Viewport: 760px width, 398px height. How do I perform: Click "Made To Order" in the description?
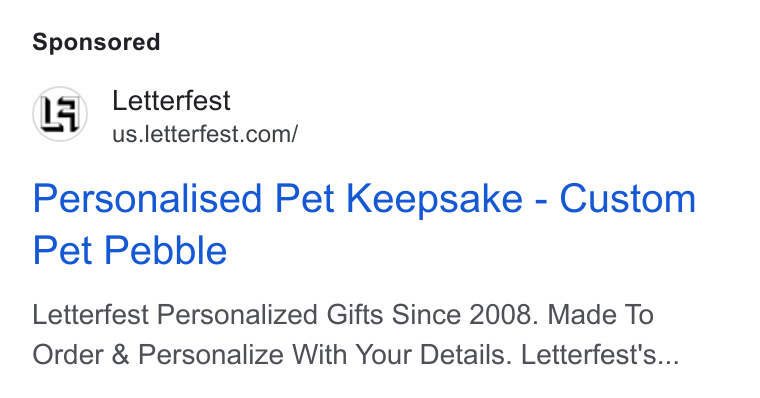tap(343, 334)
